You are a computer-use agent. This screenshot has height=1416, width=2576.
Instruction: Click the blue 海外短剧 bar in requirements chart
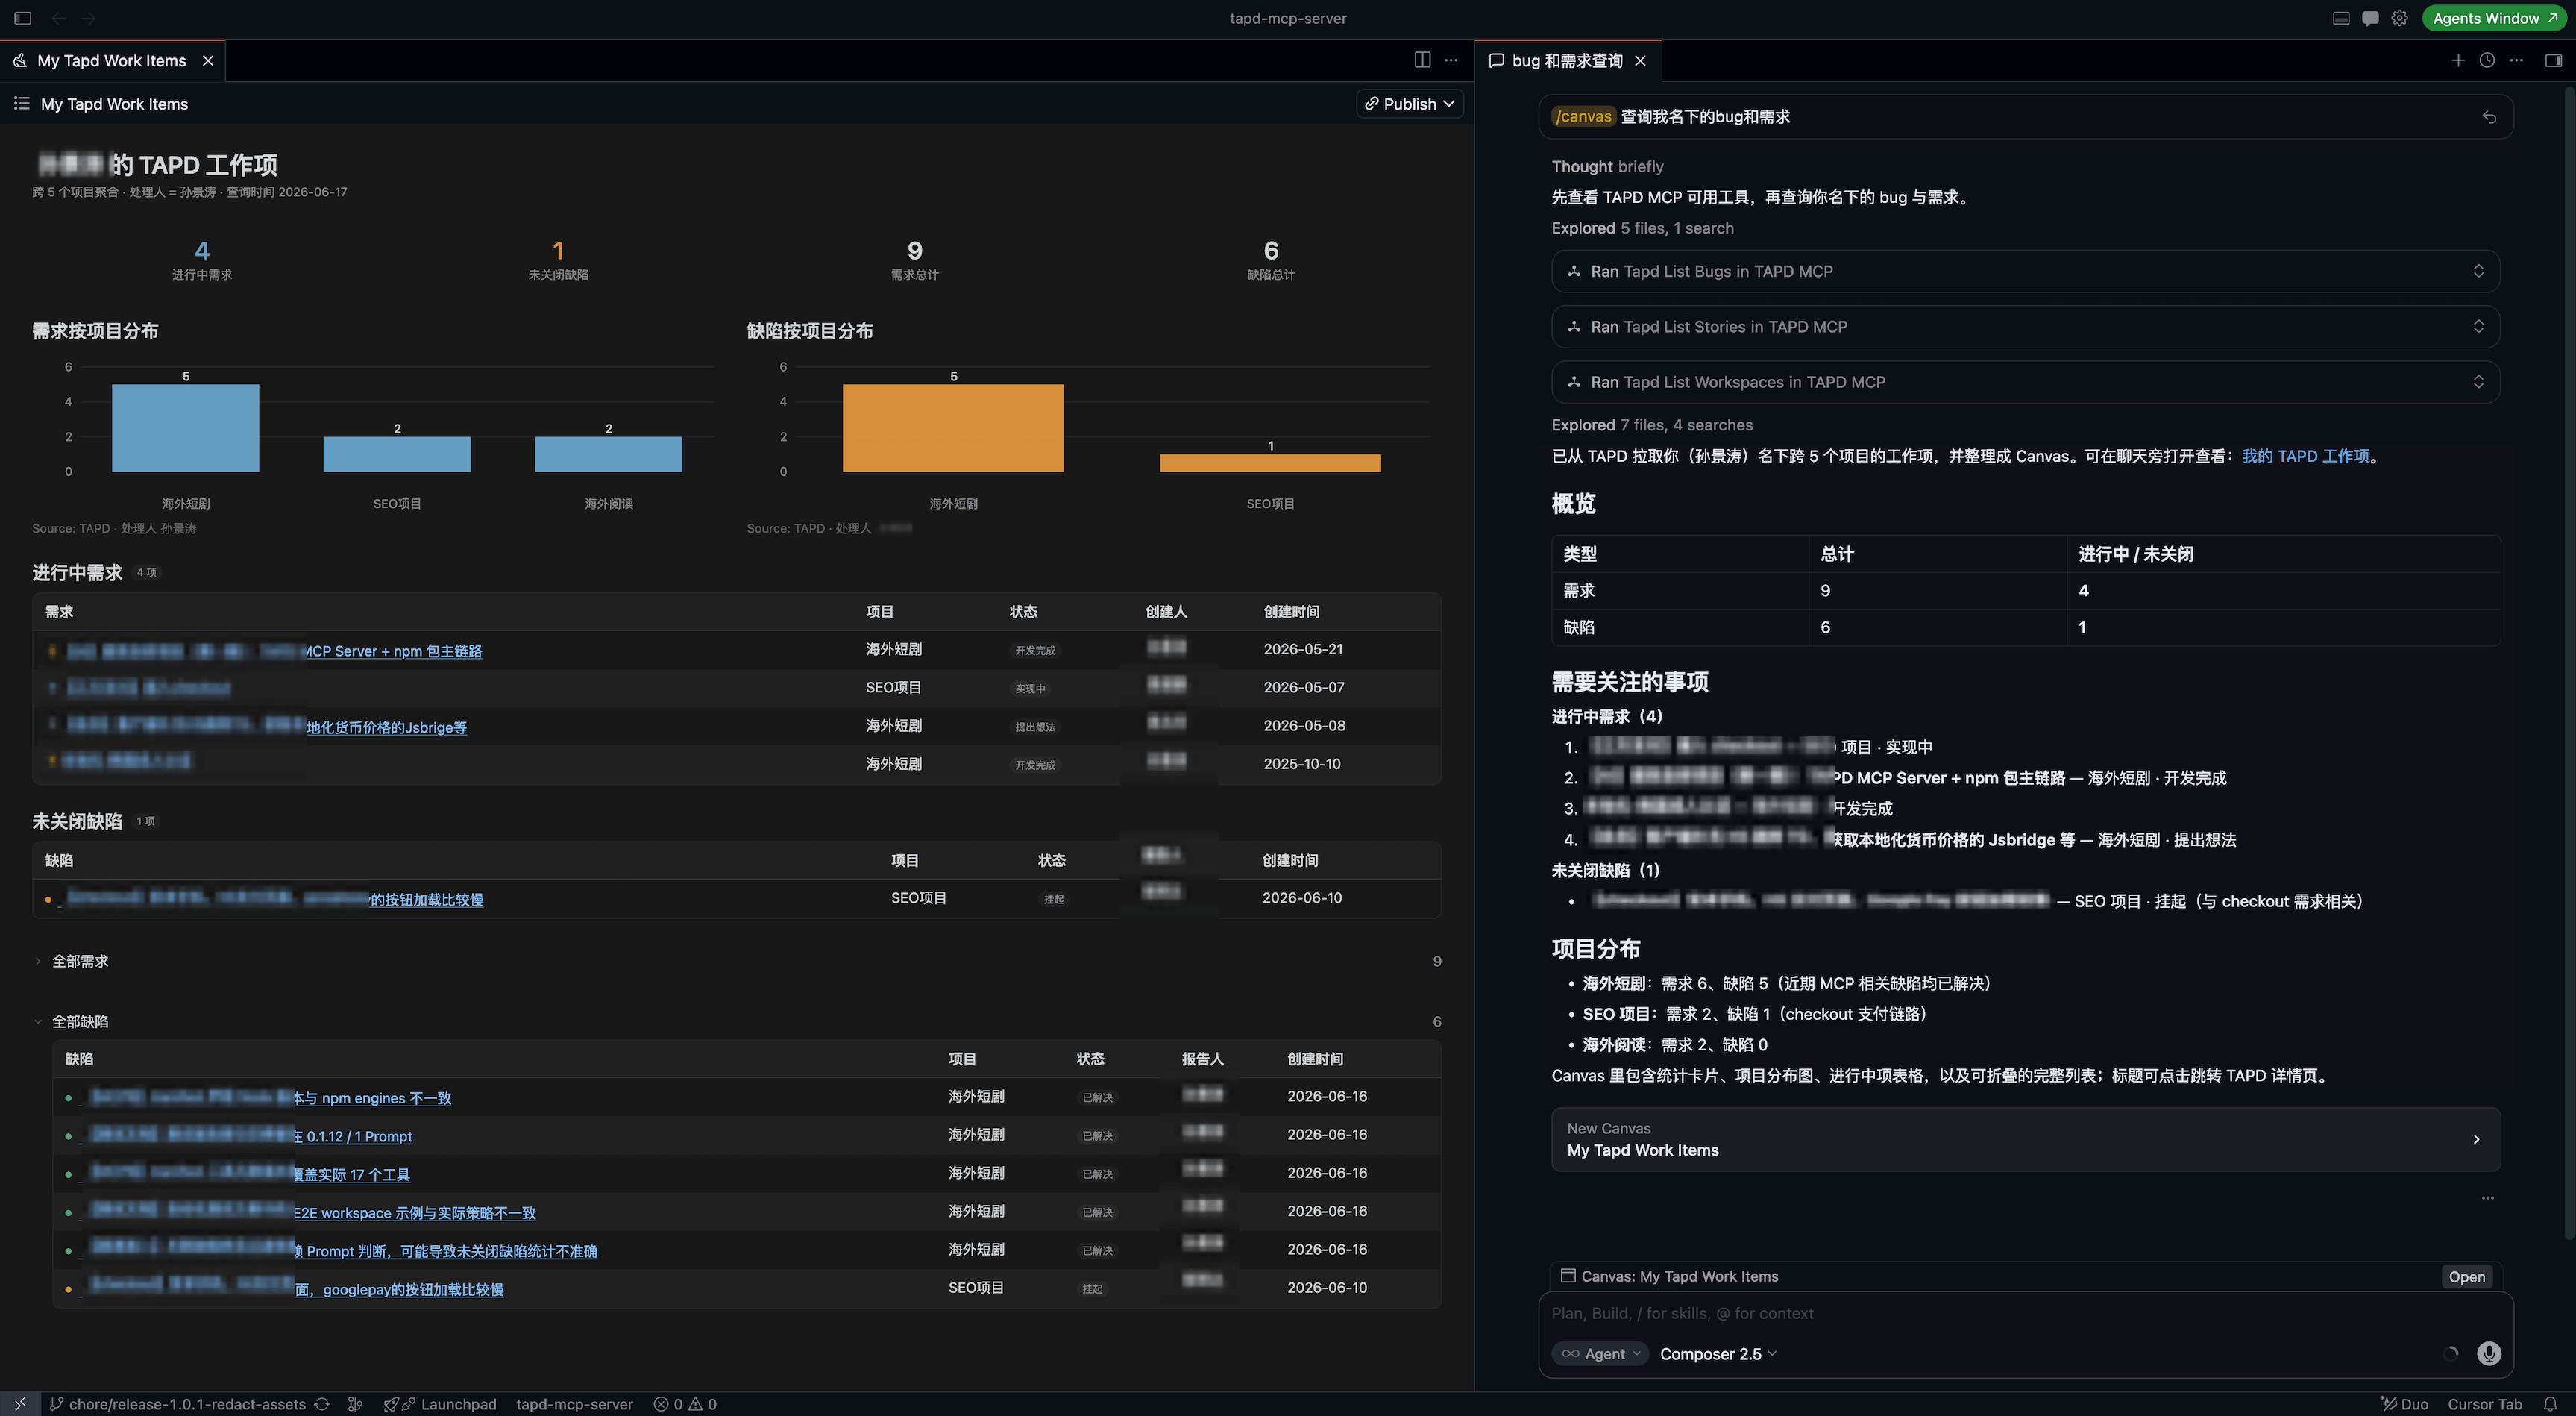click(x=185, y=428)
